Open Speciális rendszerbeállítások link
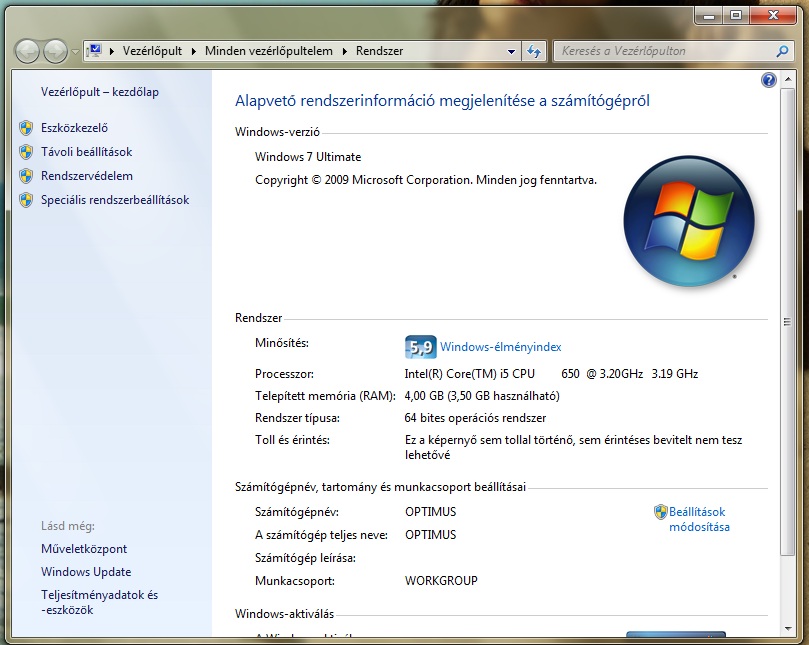 click(x=115, y=200)
